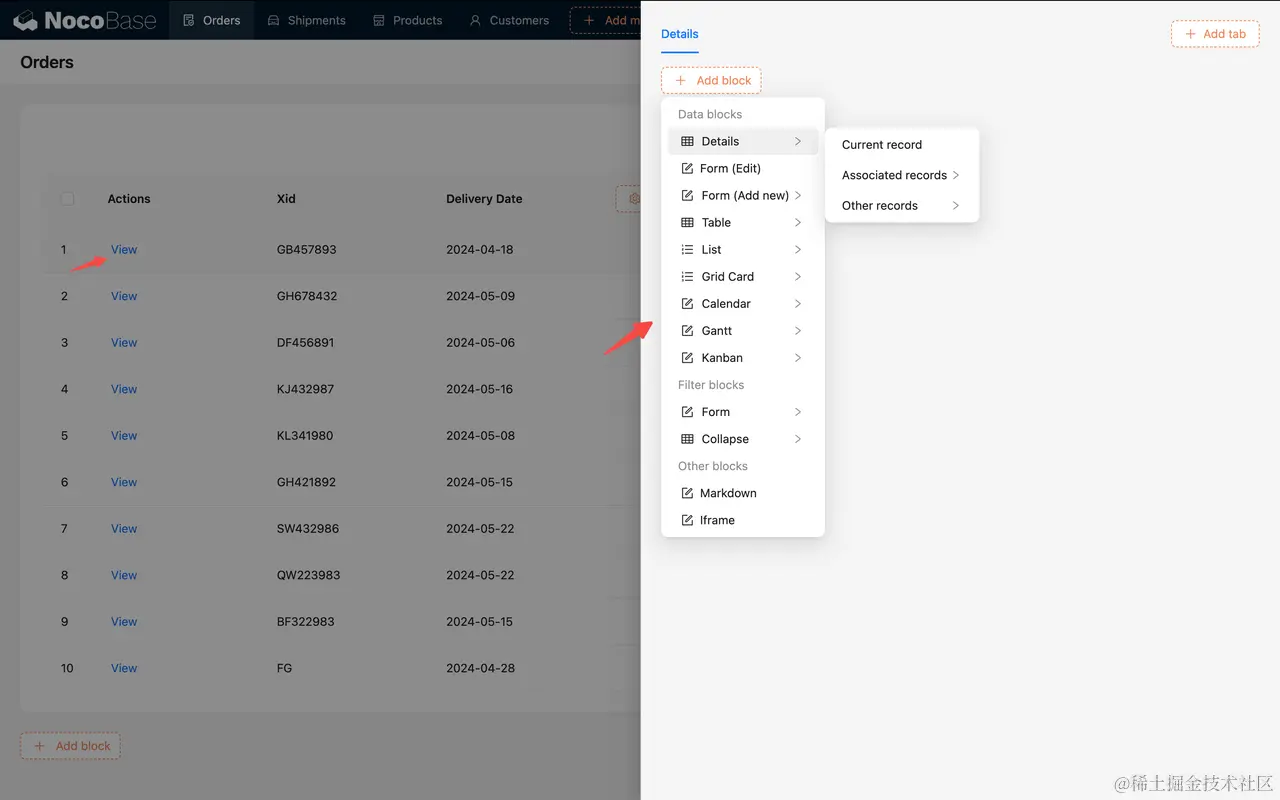Expand the filter Form submenu arrow
Image resolution: width=1280 pixels, height=800 pixels.
798,412
